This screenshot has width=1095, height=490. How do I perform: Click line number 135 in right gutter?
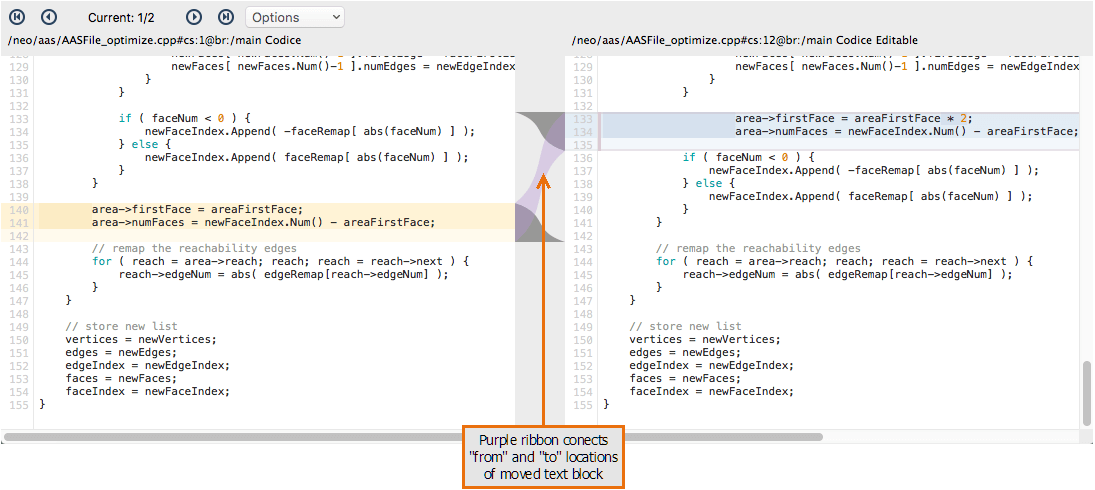[584, 144]
